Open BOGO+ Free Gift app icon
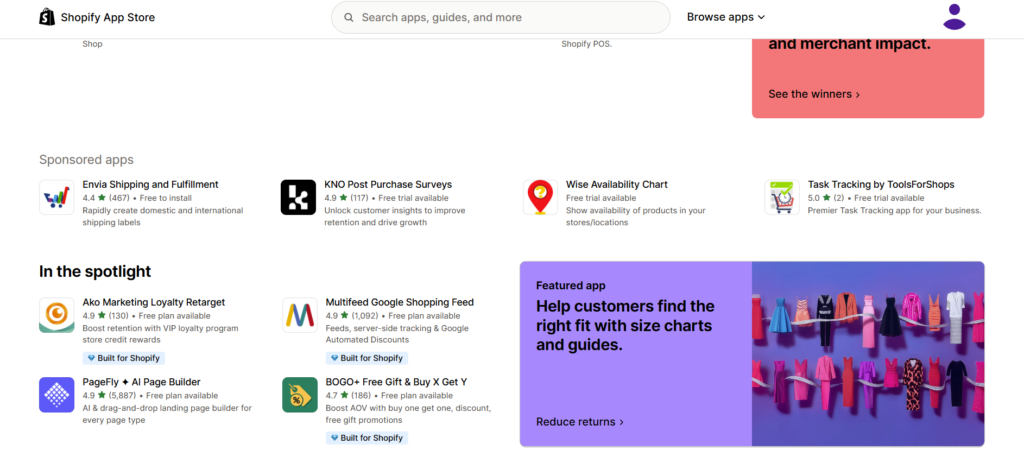 tap(300, 394)
